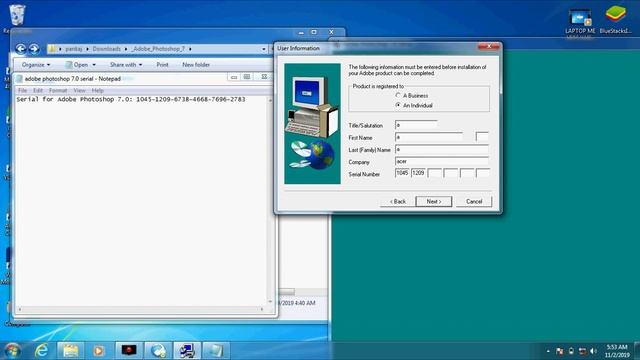Open the Share with dropdown
Viewport: 640px width, 360px height.
[x=126, y=65]
